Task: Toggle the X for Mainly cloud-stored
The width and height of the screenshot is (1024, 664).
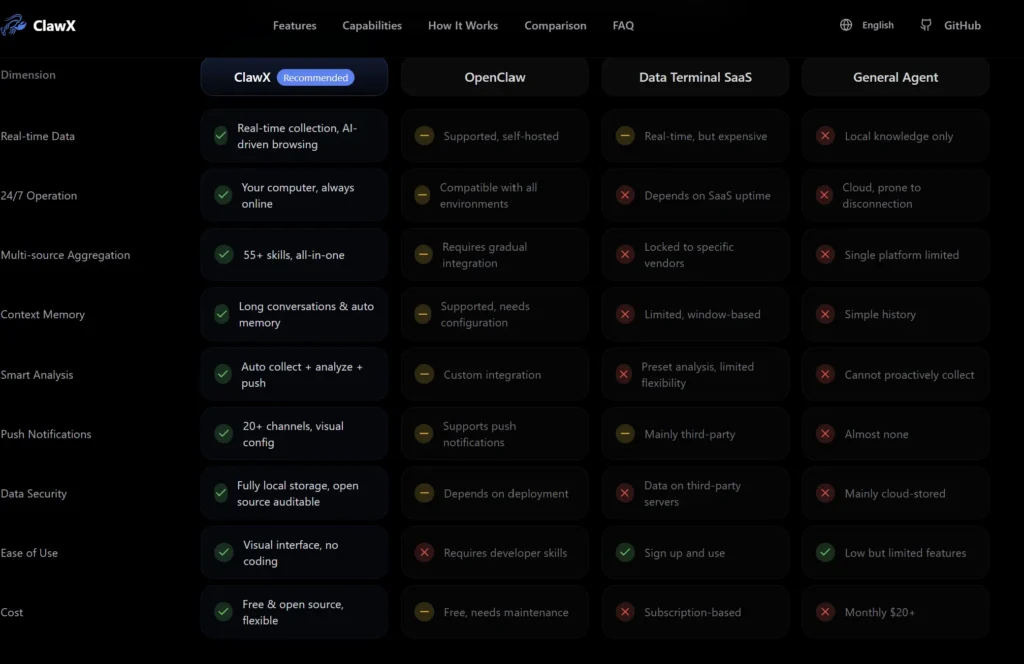Action: [825, 493]
